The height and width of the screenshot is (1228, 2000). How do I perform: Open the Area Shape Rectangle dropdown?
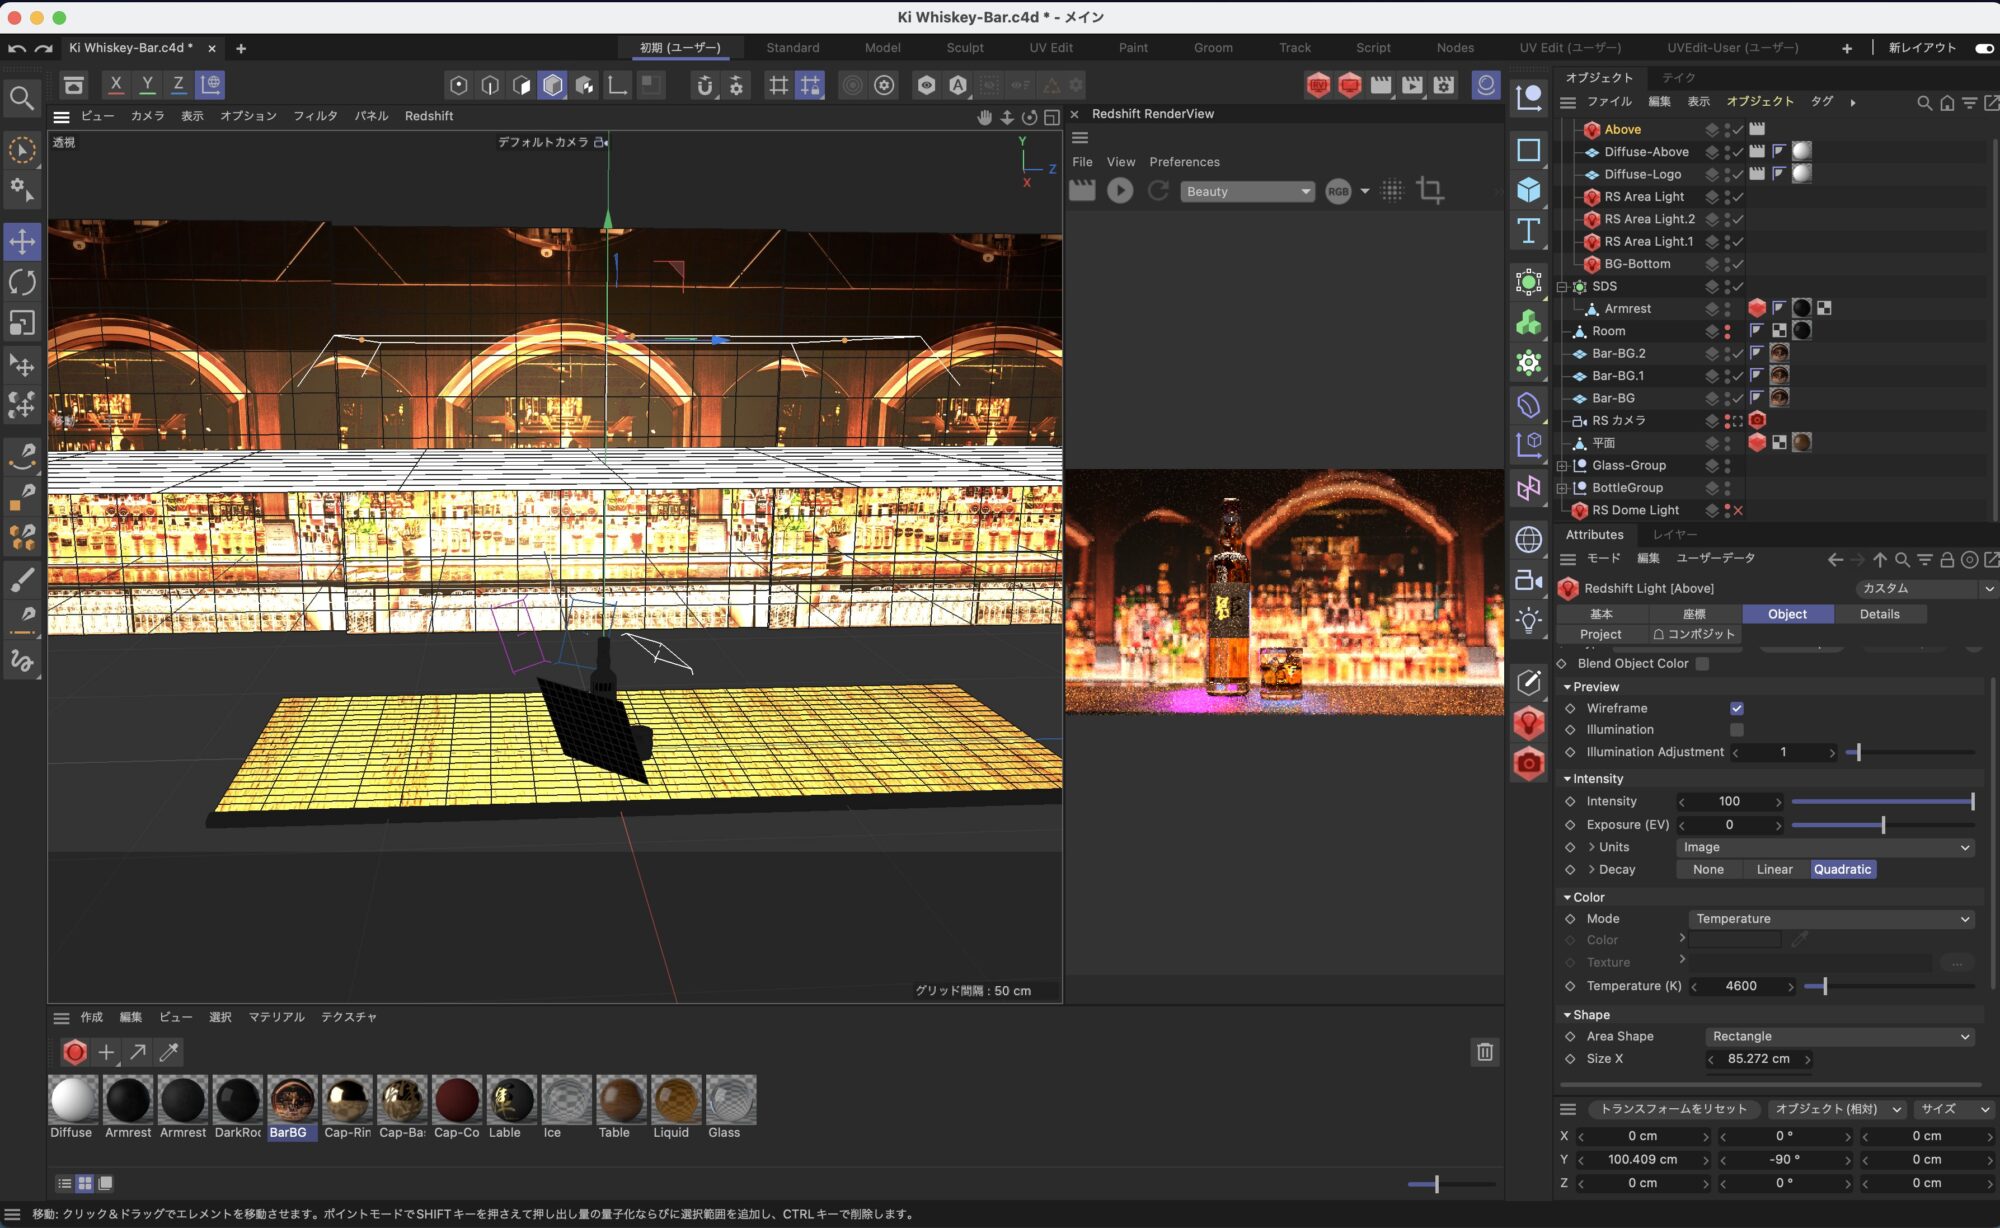[x=1839, y=1036]
